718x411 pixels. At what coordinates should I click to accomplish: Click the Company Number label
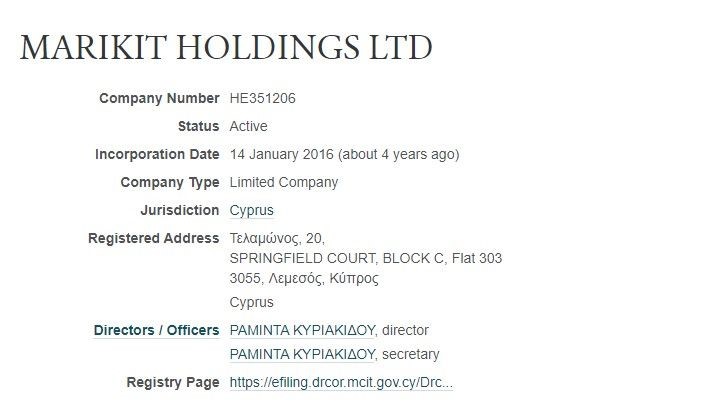[159, 98]
